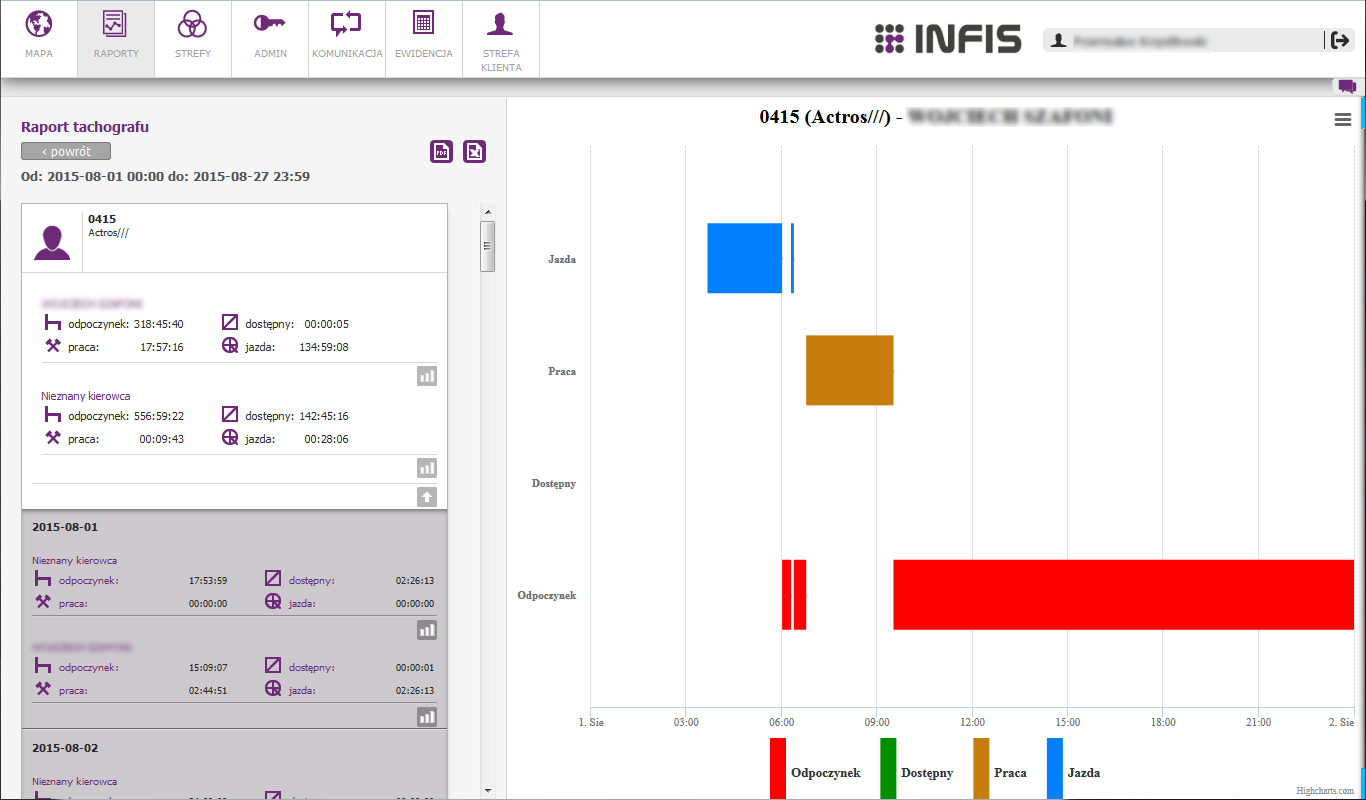The width and height of the screenshot is (1366, 800).
Task: Open the chart context hamburger menu
Action: (x=1343, y=120)
